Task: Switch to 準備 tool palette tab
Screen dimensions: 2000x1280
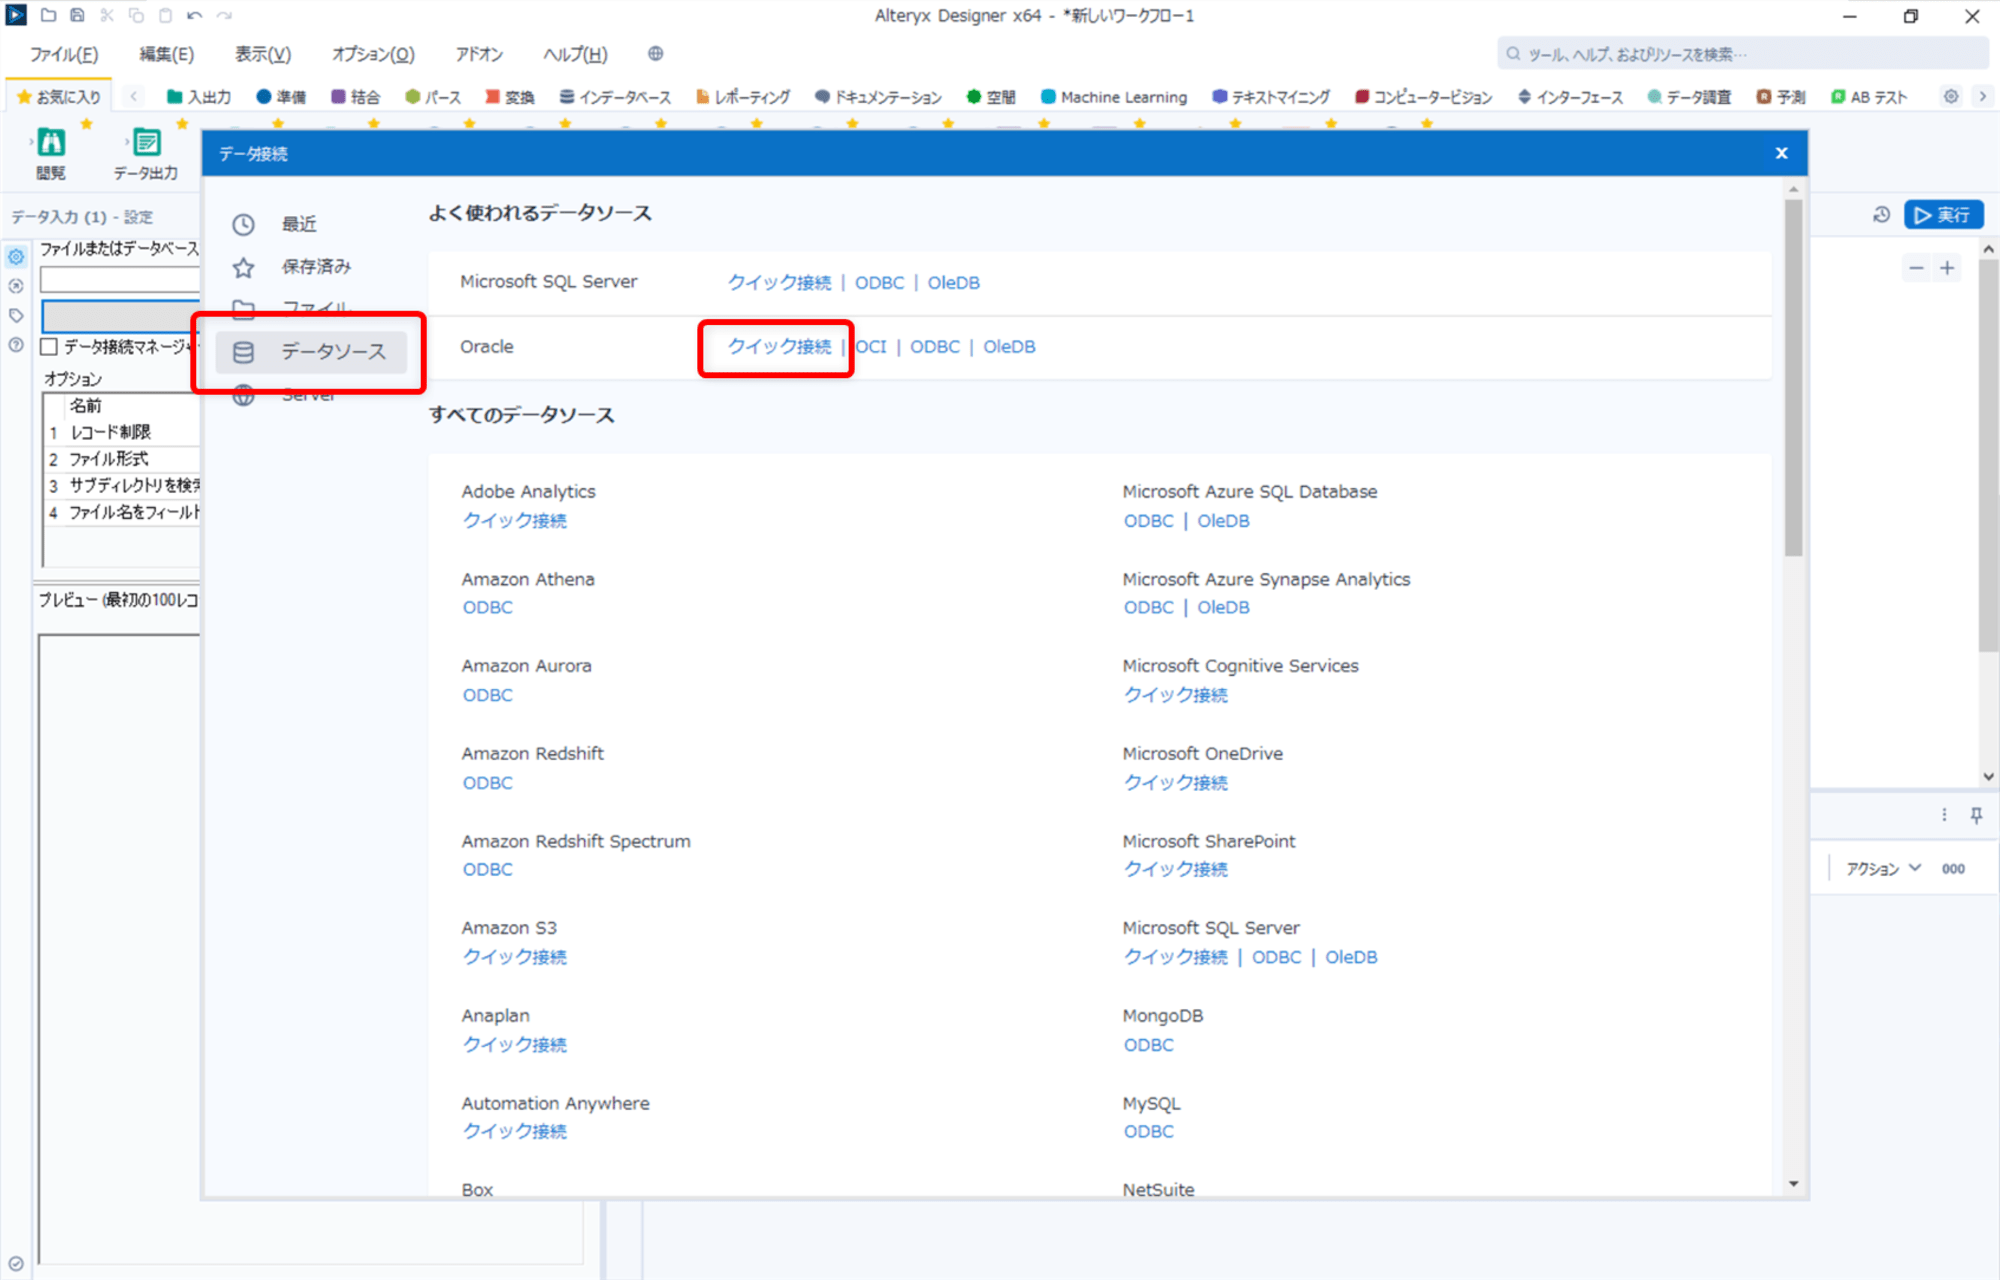Action: click(x=281, y=97)
